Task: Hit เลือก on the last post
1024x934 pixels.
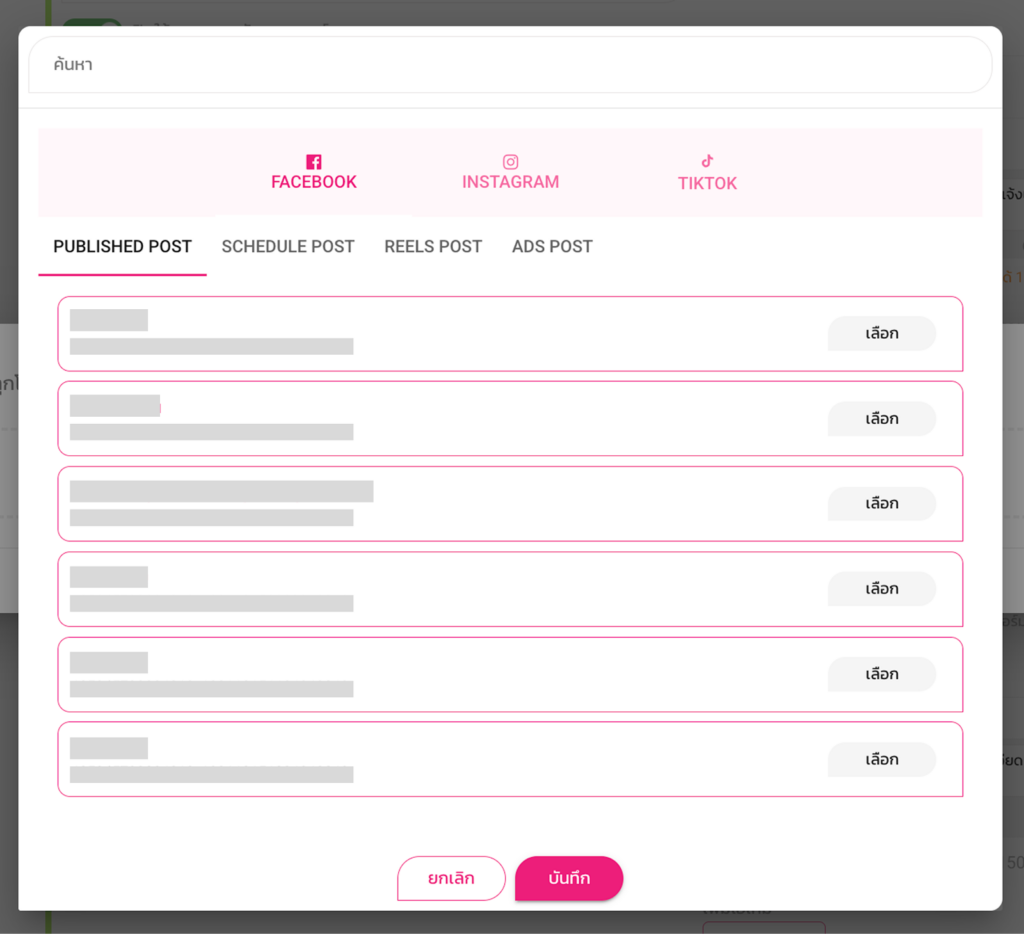Action: (881, 760)
